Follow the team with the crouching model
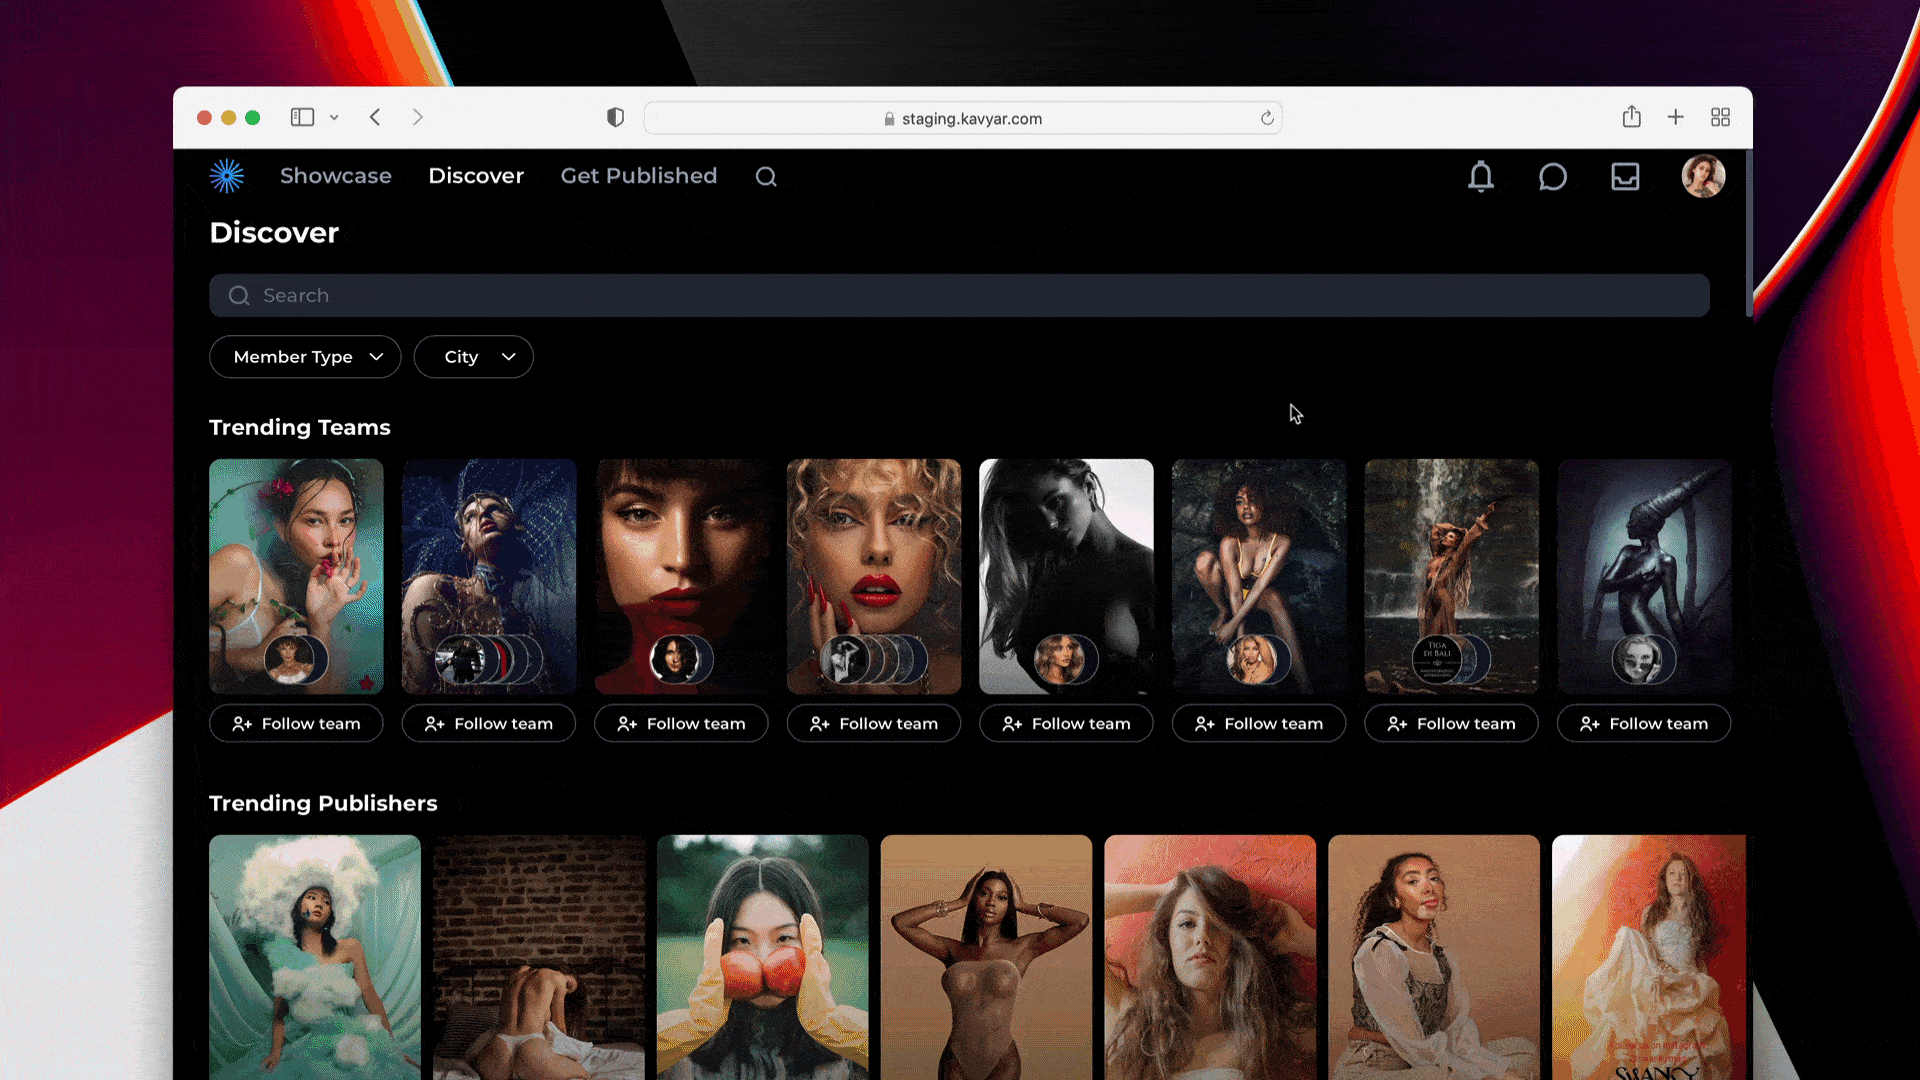This screenshot has height=1080, width=1920. [1259, 723]
